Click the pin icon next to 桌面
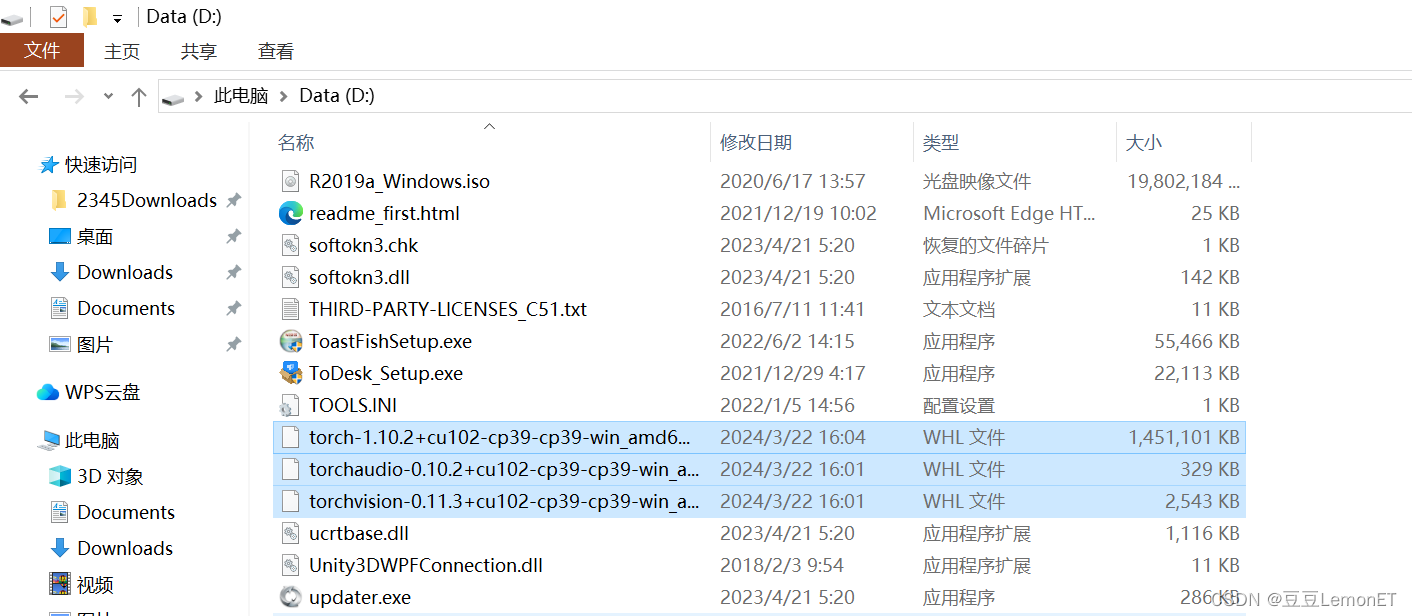The image size is (1412, 616). pyautogui.click(x=233, y=237)
